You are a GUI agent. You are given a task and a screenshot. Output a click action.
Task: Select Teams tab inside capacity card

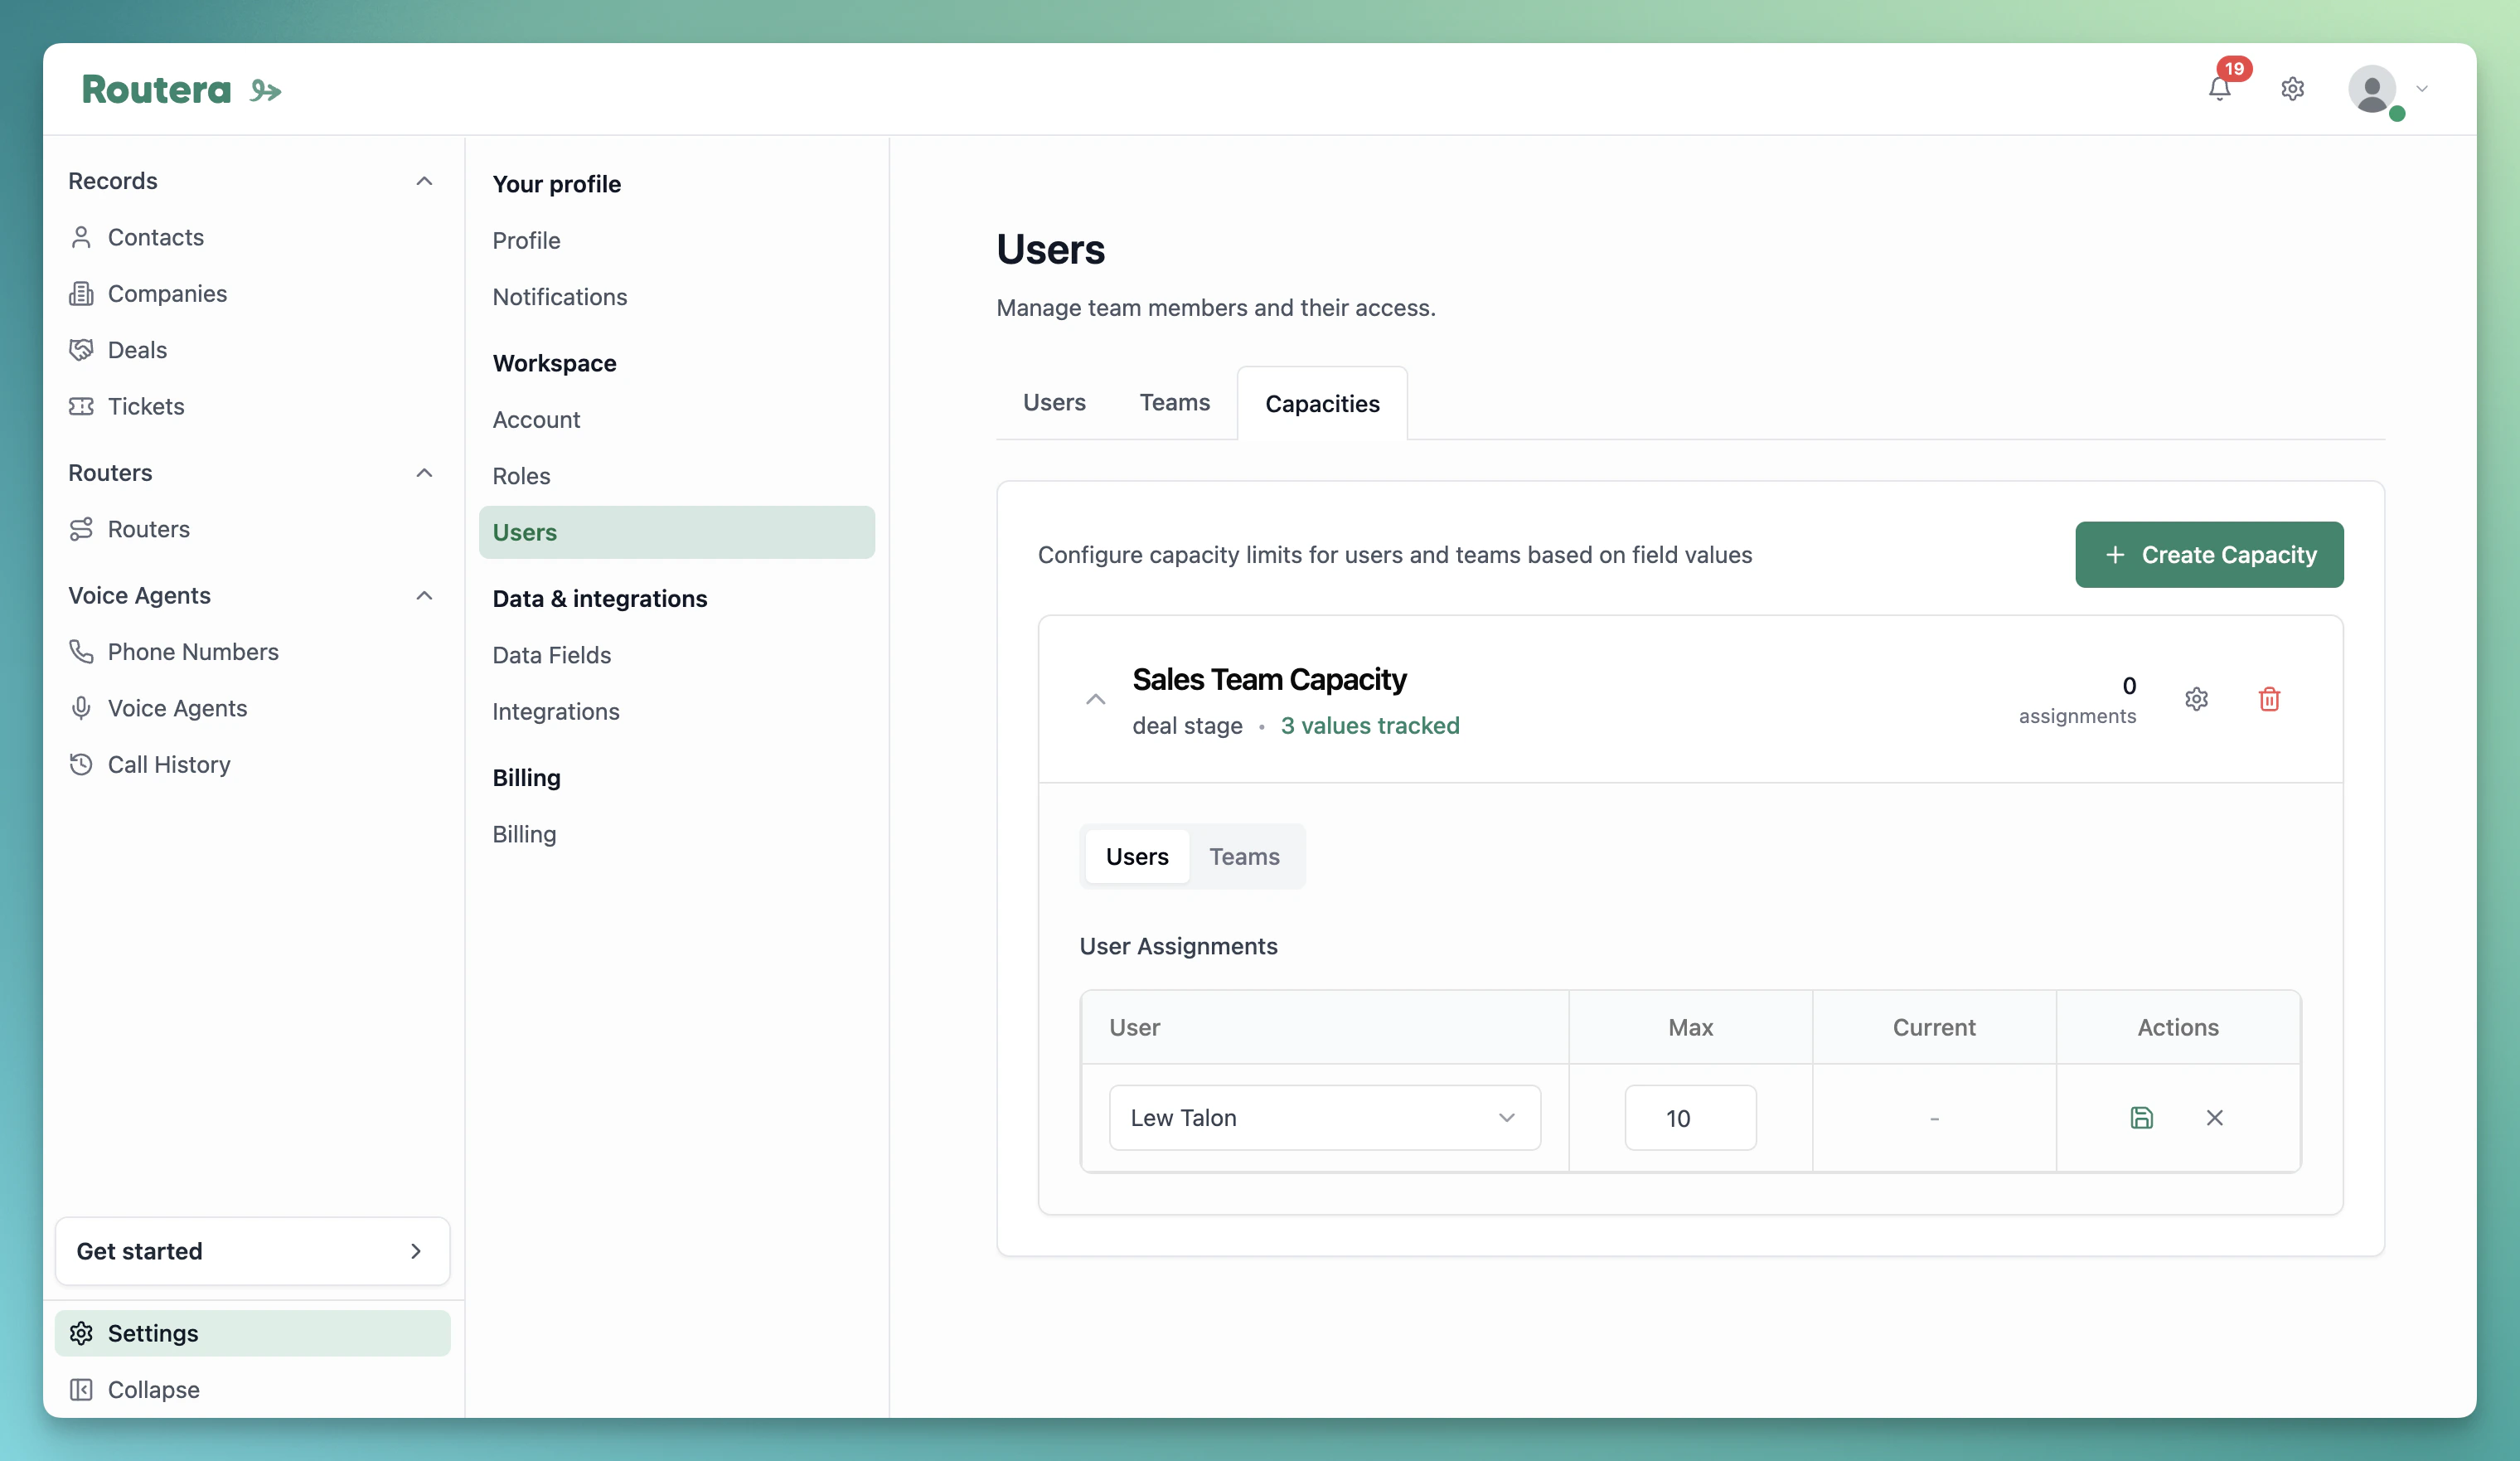click(x=1244, y=856)
